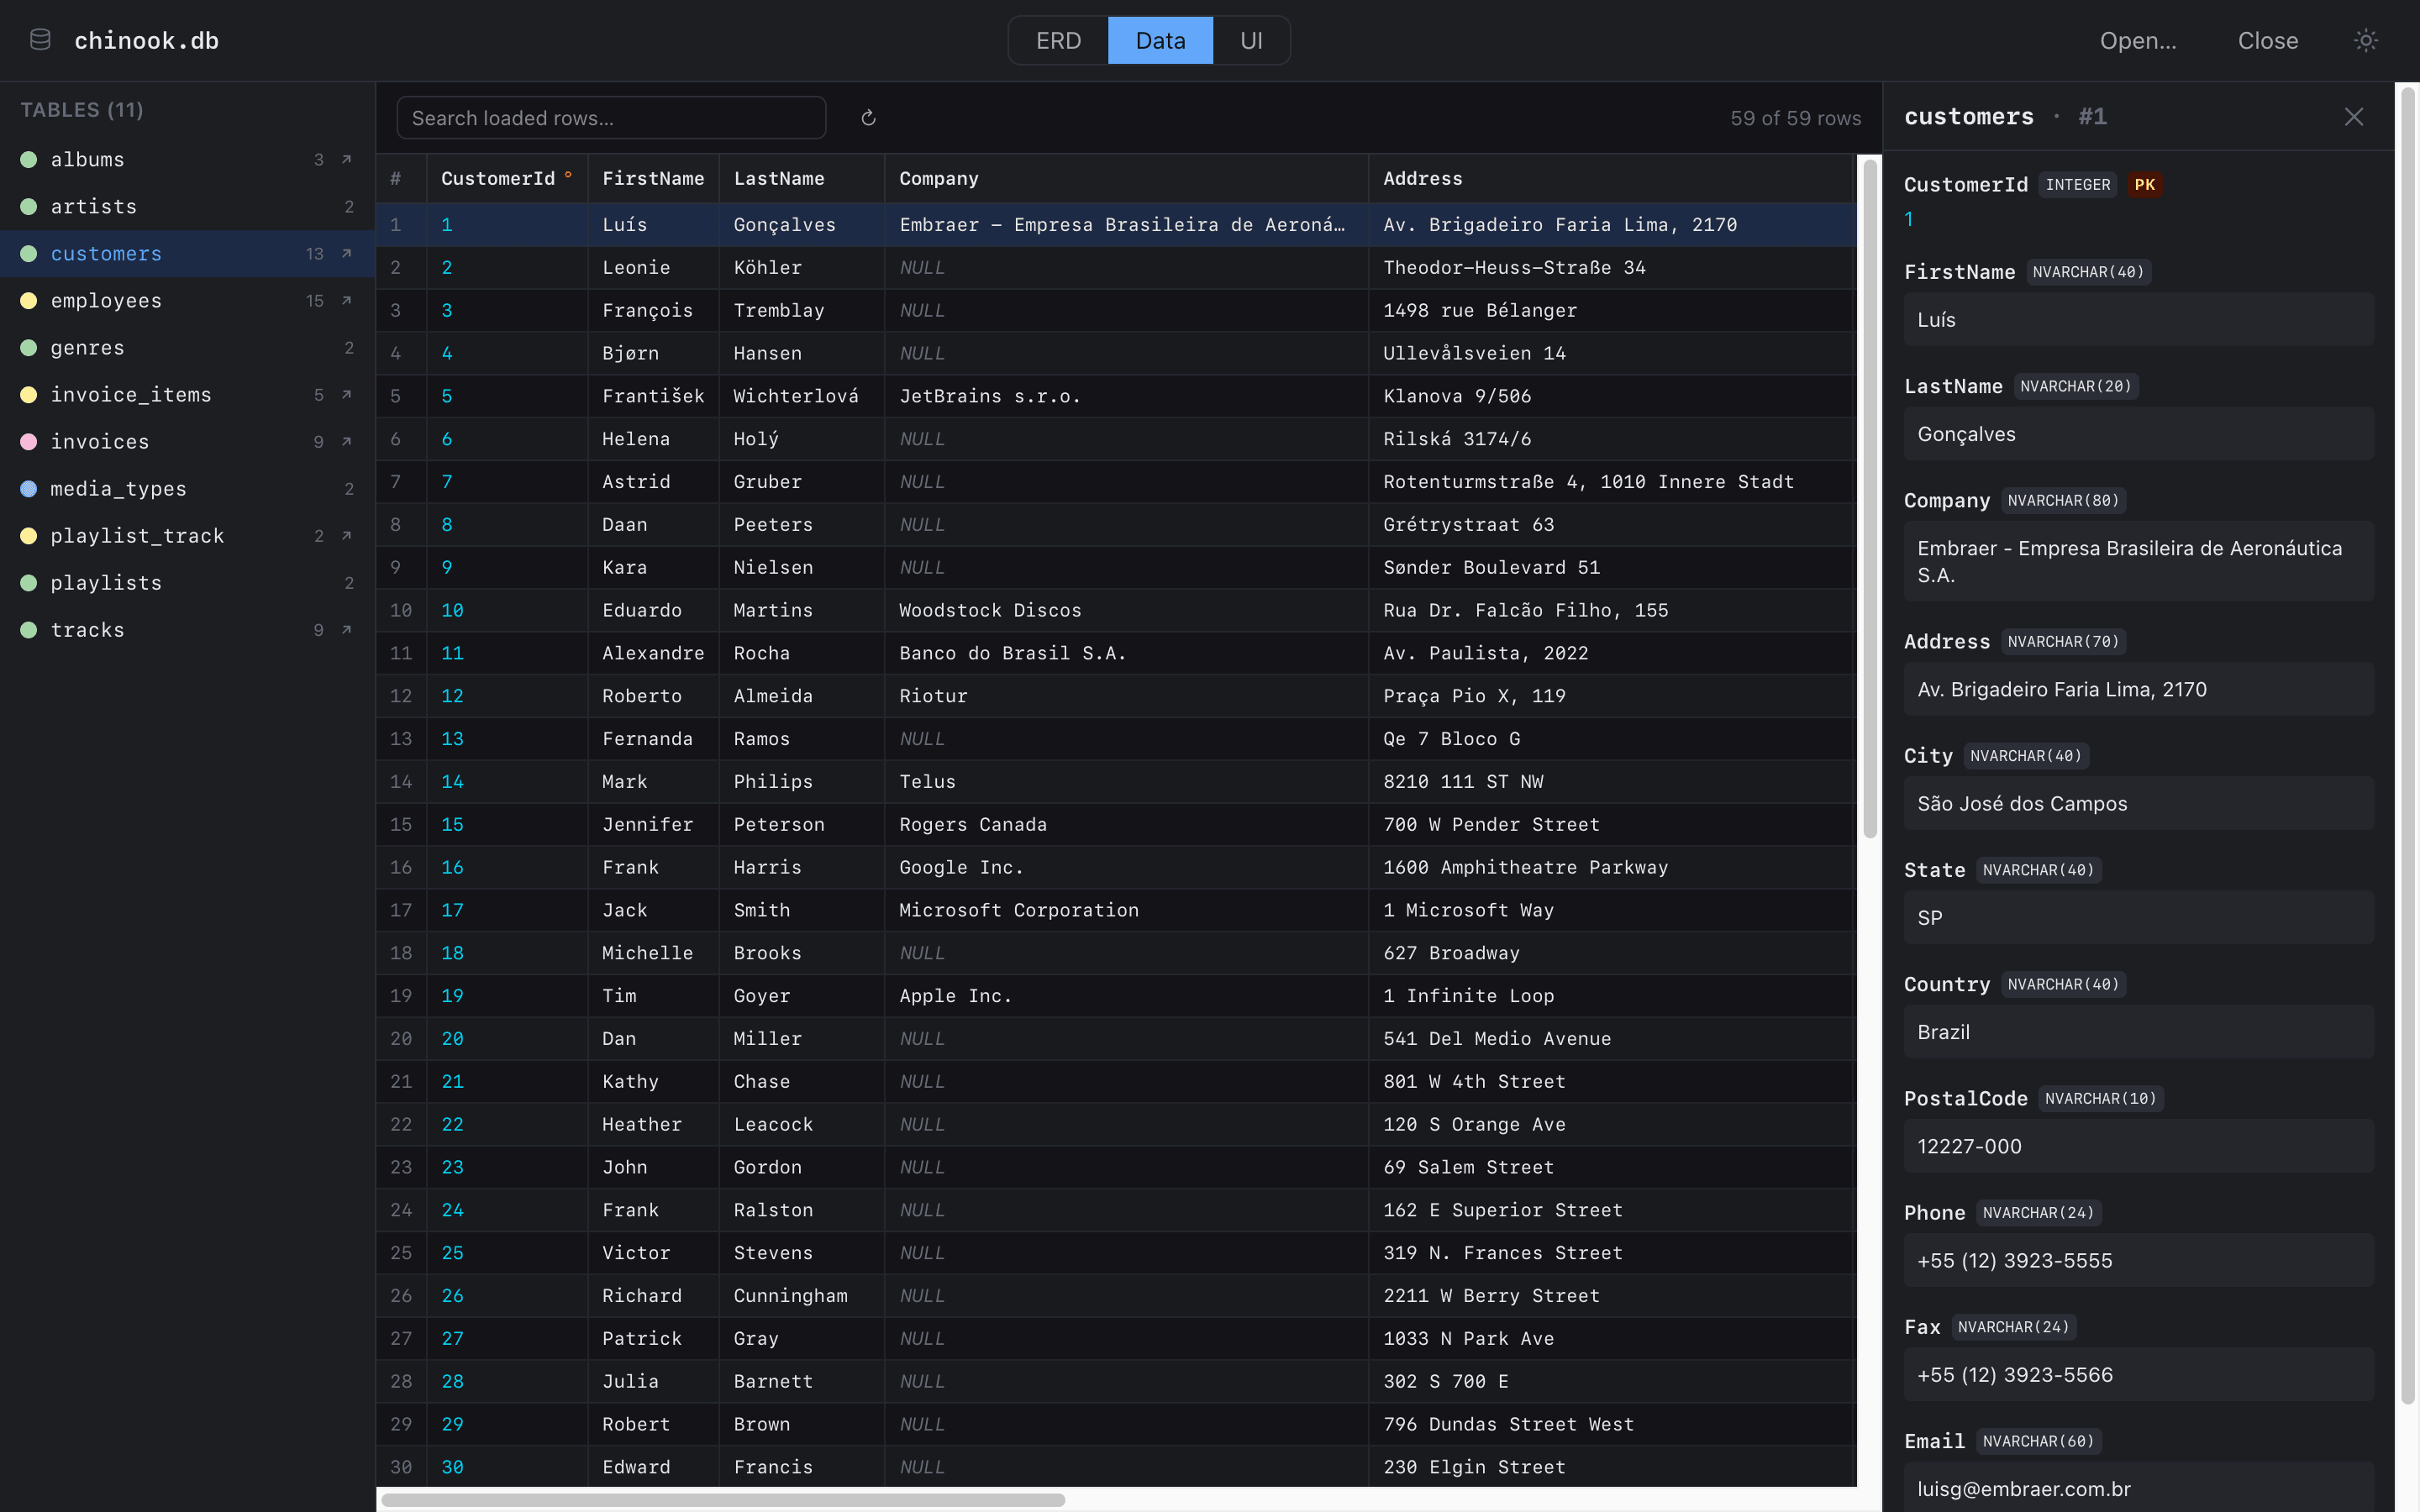
Task: Click the Open... button
Action: point(2138,40)
